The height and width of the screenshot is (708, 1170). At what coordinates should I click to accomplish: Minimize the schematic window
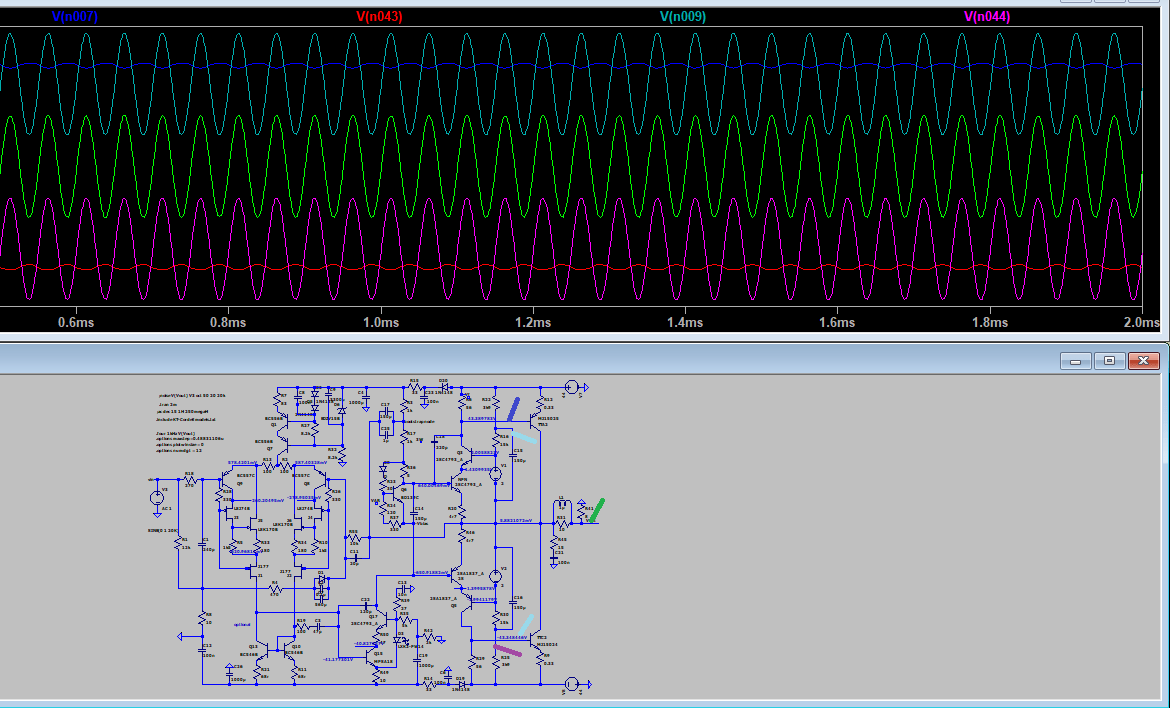tap(1075, 361)
